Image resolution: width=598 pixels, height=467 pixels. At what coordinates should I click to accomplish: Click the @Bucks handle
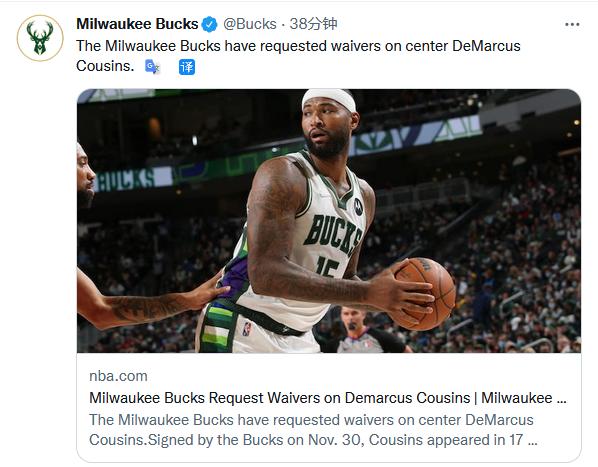250,24
